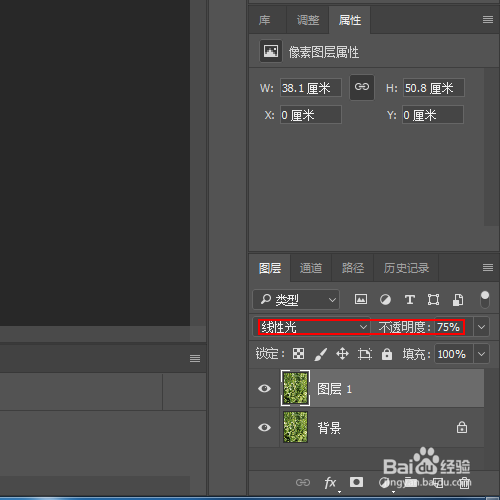Viewport: 500px width, 500px height.
Task: Click the W width field 38.1 厘米
Action: pos(311,88)
